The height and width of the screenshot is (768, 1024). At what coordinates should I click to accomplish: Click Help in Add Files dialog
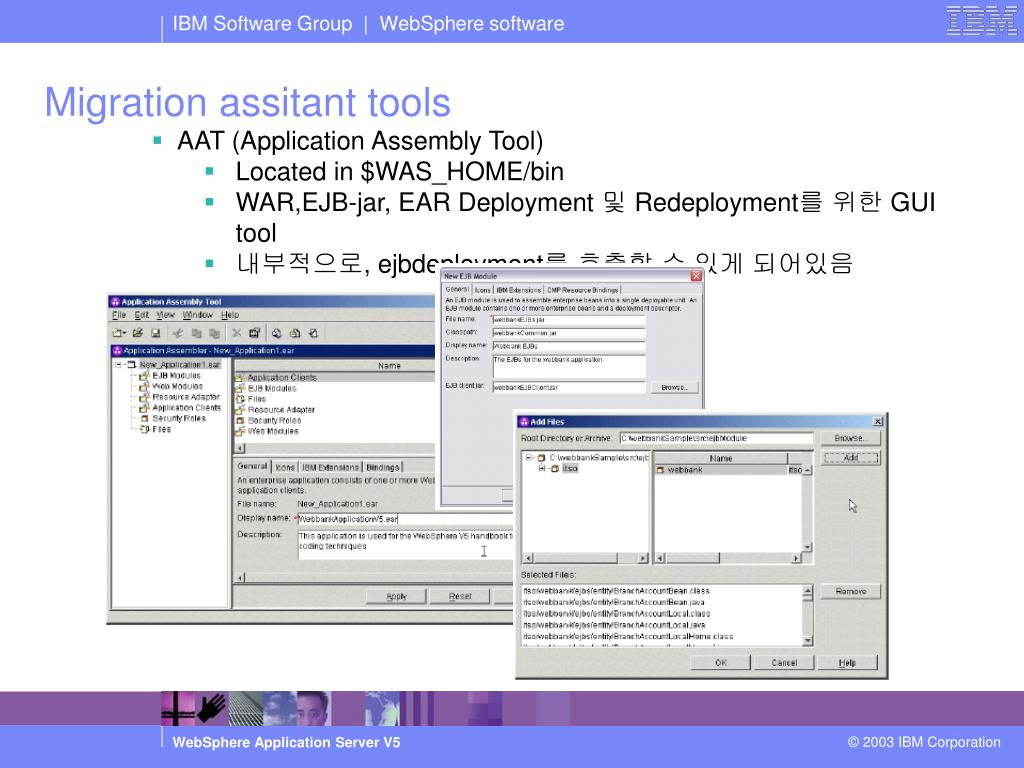(847, 662)
